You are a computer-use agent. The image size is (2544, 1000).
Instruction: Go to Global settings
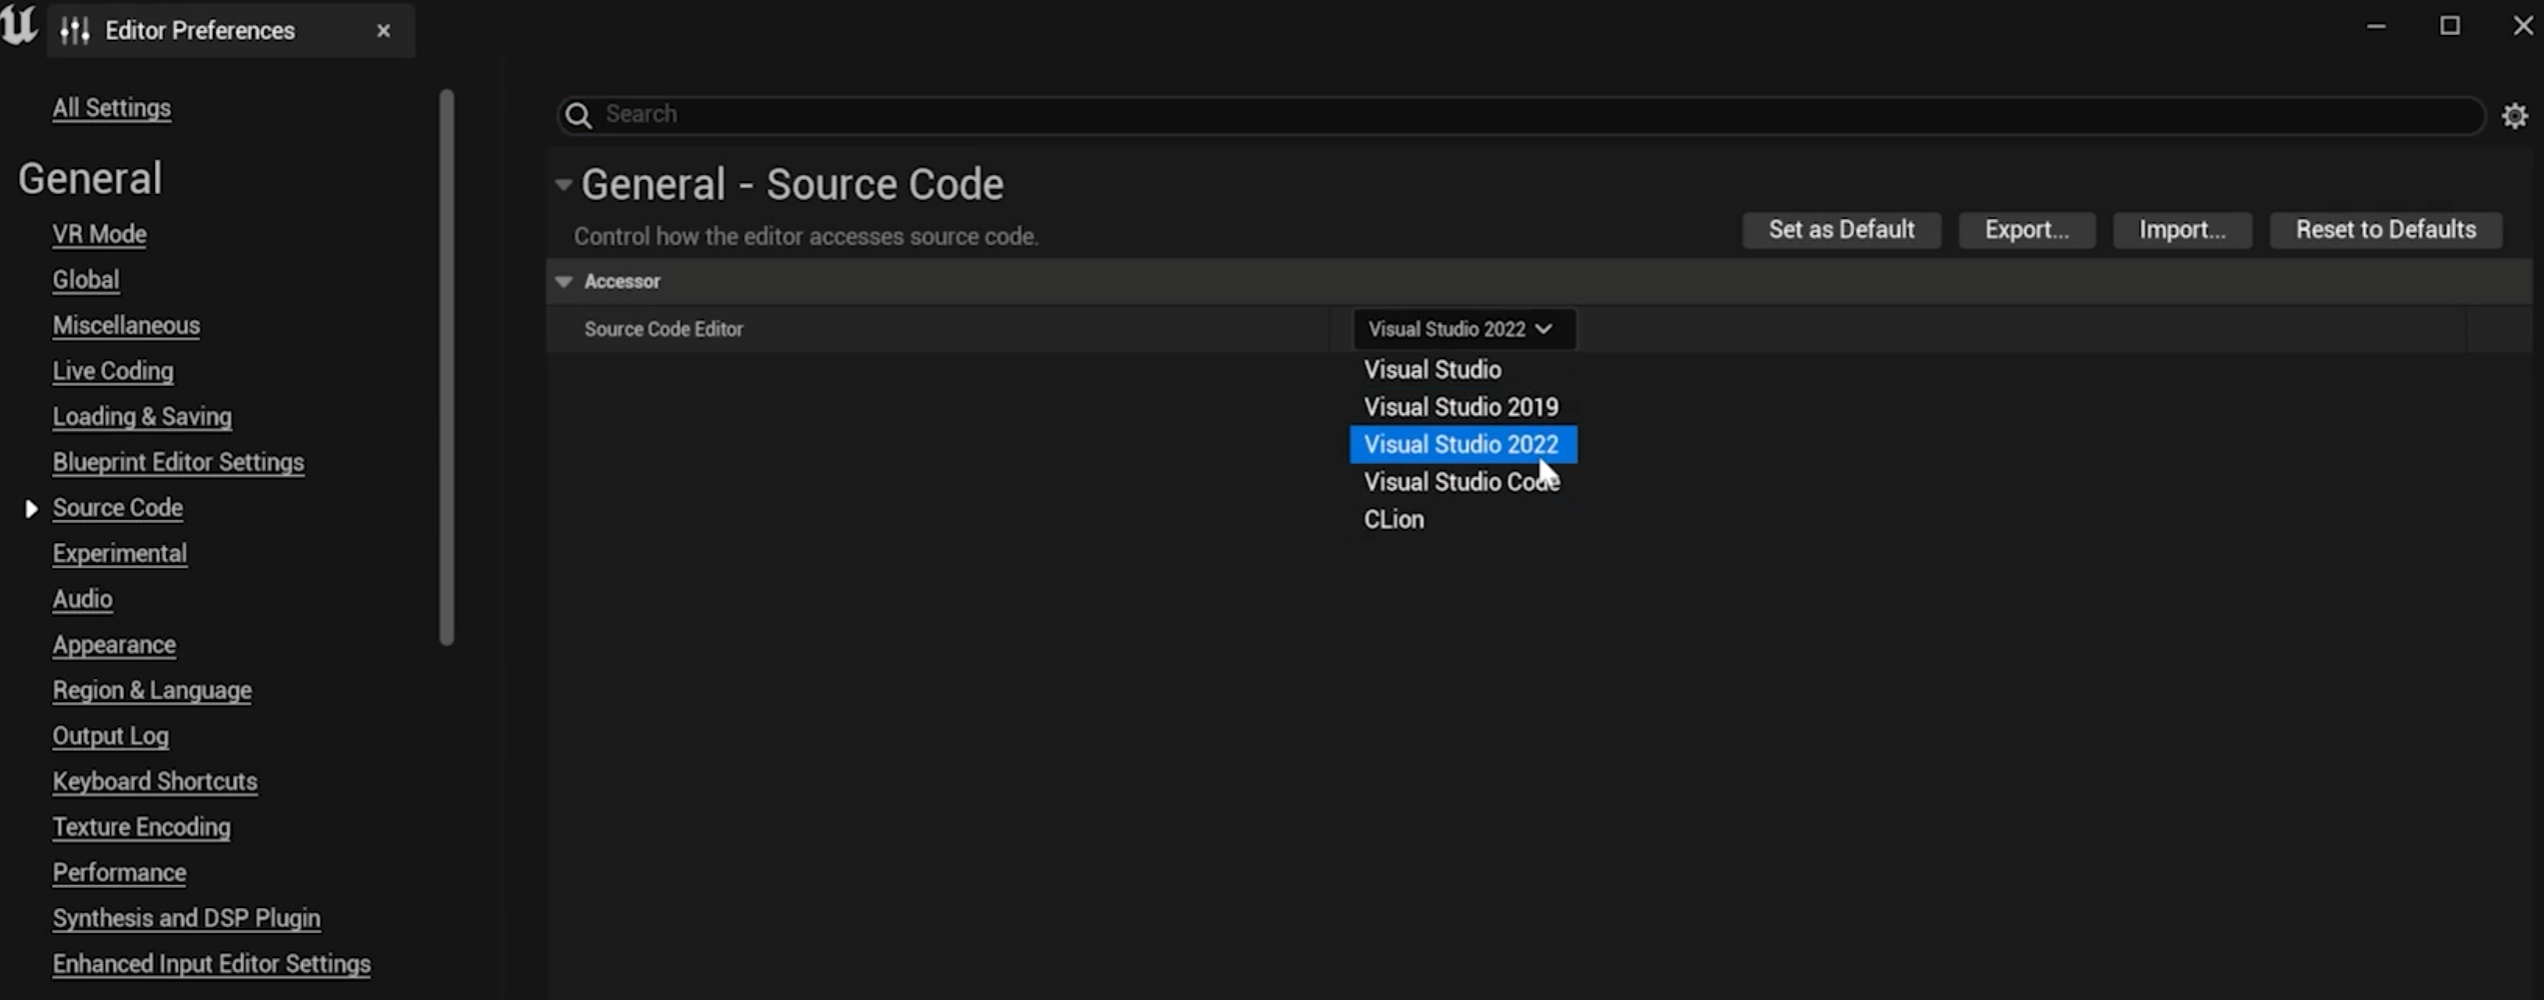pos(86,280)
